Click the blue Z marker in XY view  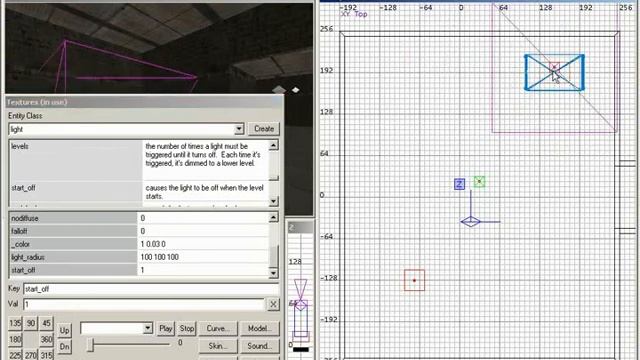pyautogui.click(x=459, y=184)
